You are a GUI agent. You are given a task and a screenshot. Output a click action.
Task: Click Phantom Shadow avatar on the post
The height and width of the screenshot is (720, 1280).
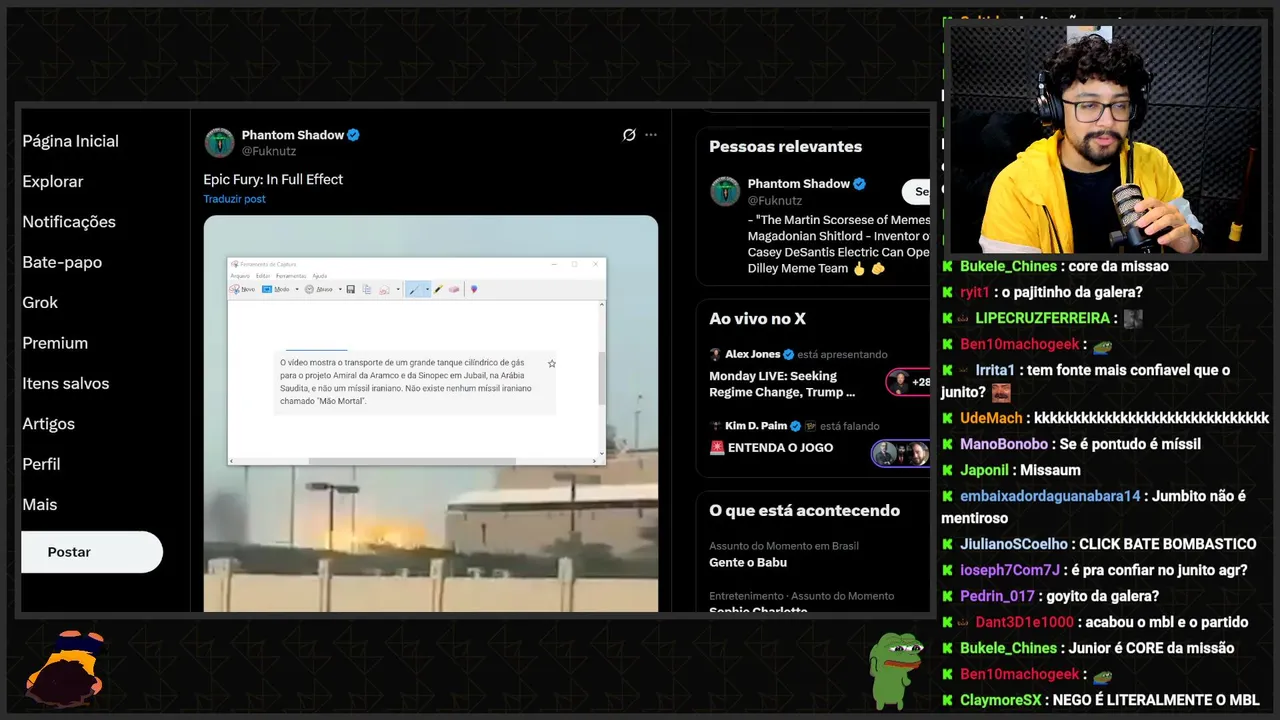point(219,142)
